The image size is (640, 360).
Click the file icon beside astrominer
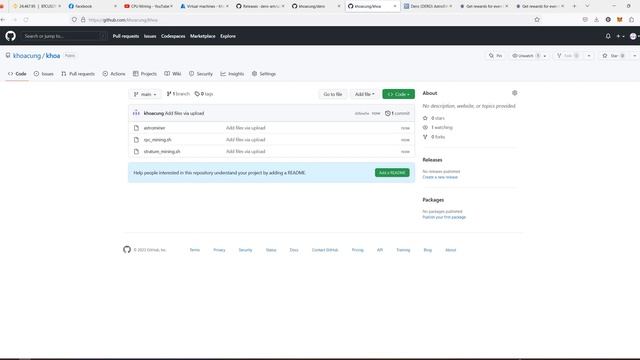tap(136, 128)
